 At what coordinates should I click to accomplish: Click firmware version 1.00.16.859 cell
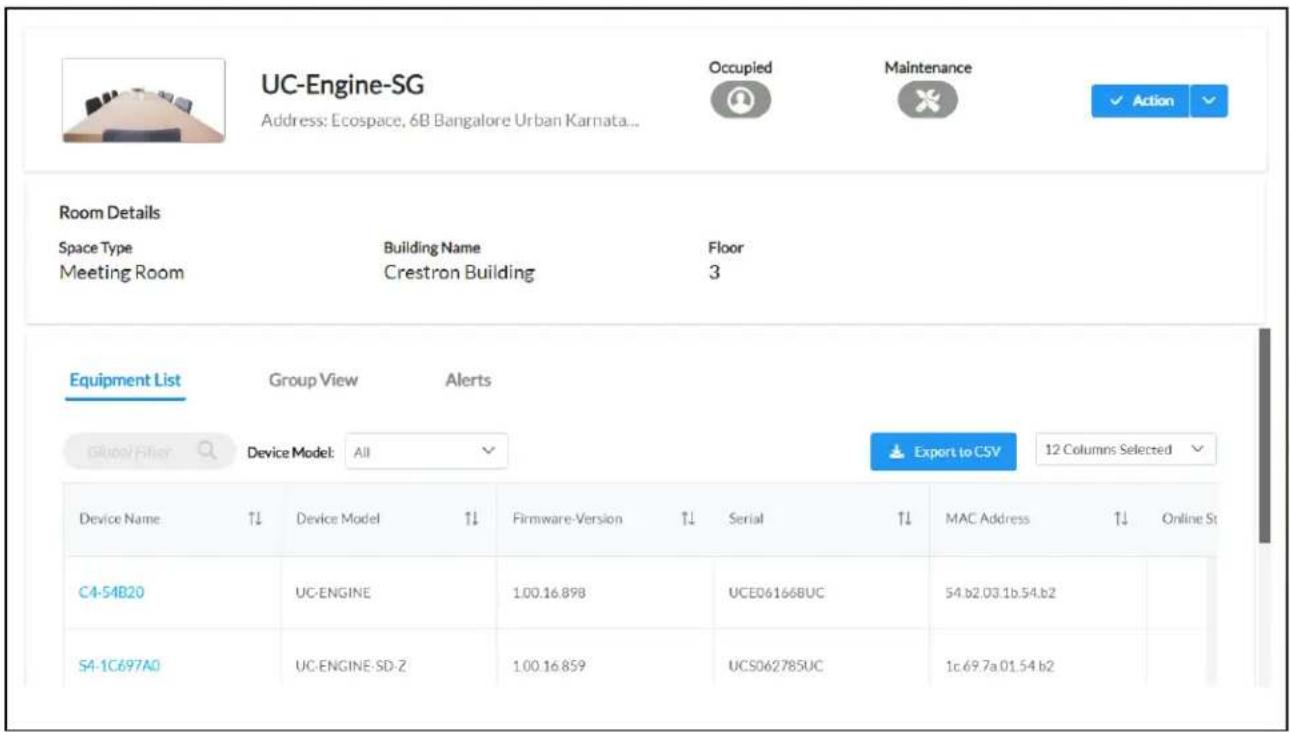click(x=548, y=665)
